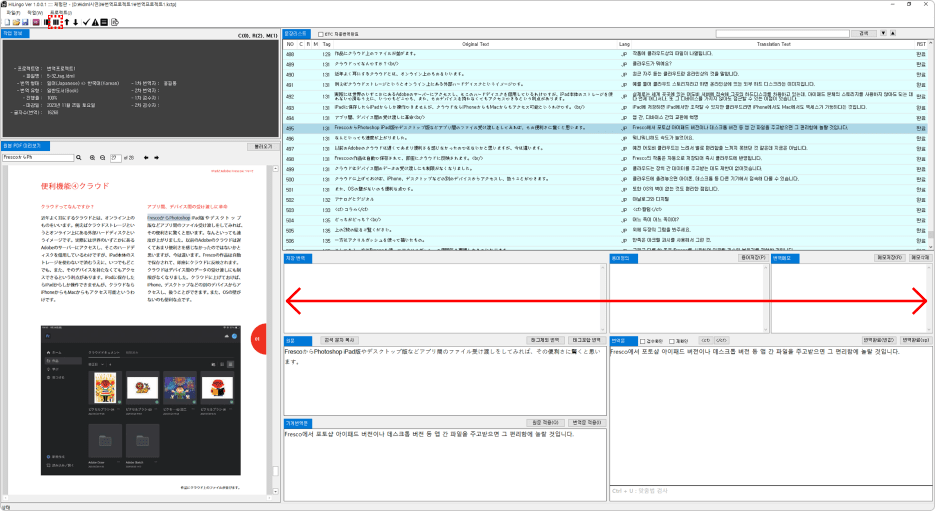This screenshot has height=511, width=935.
Task: Click the warning triangle toolbar icon
Action: 95,22
